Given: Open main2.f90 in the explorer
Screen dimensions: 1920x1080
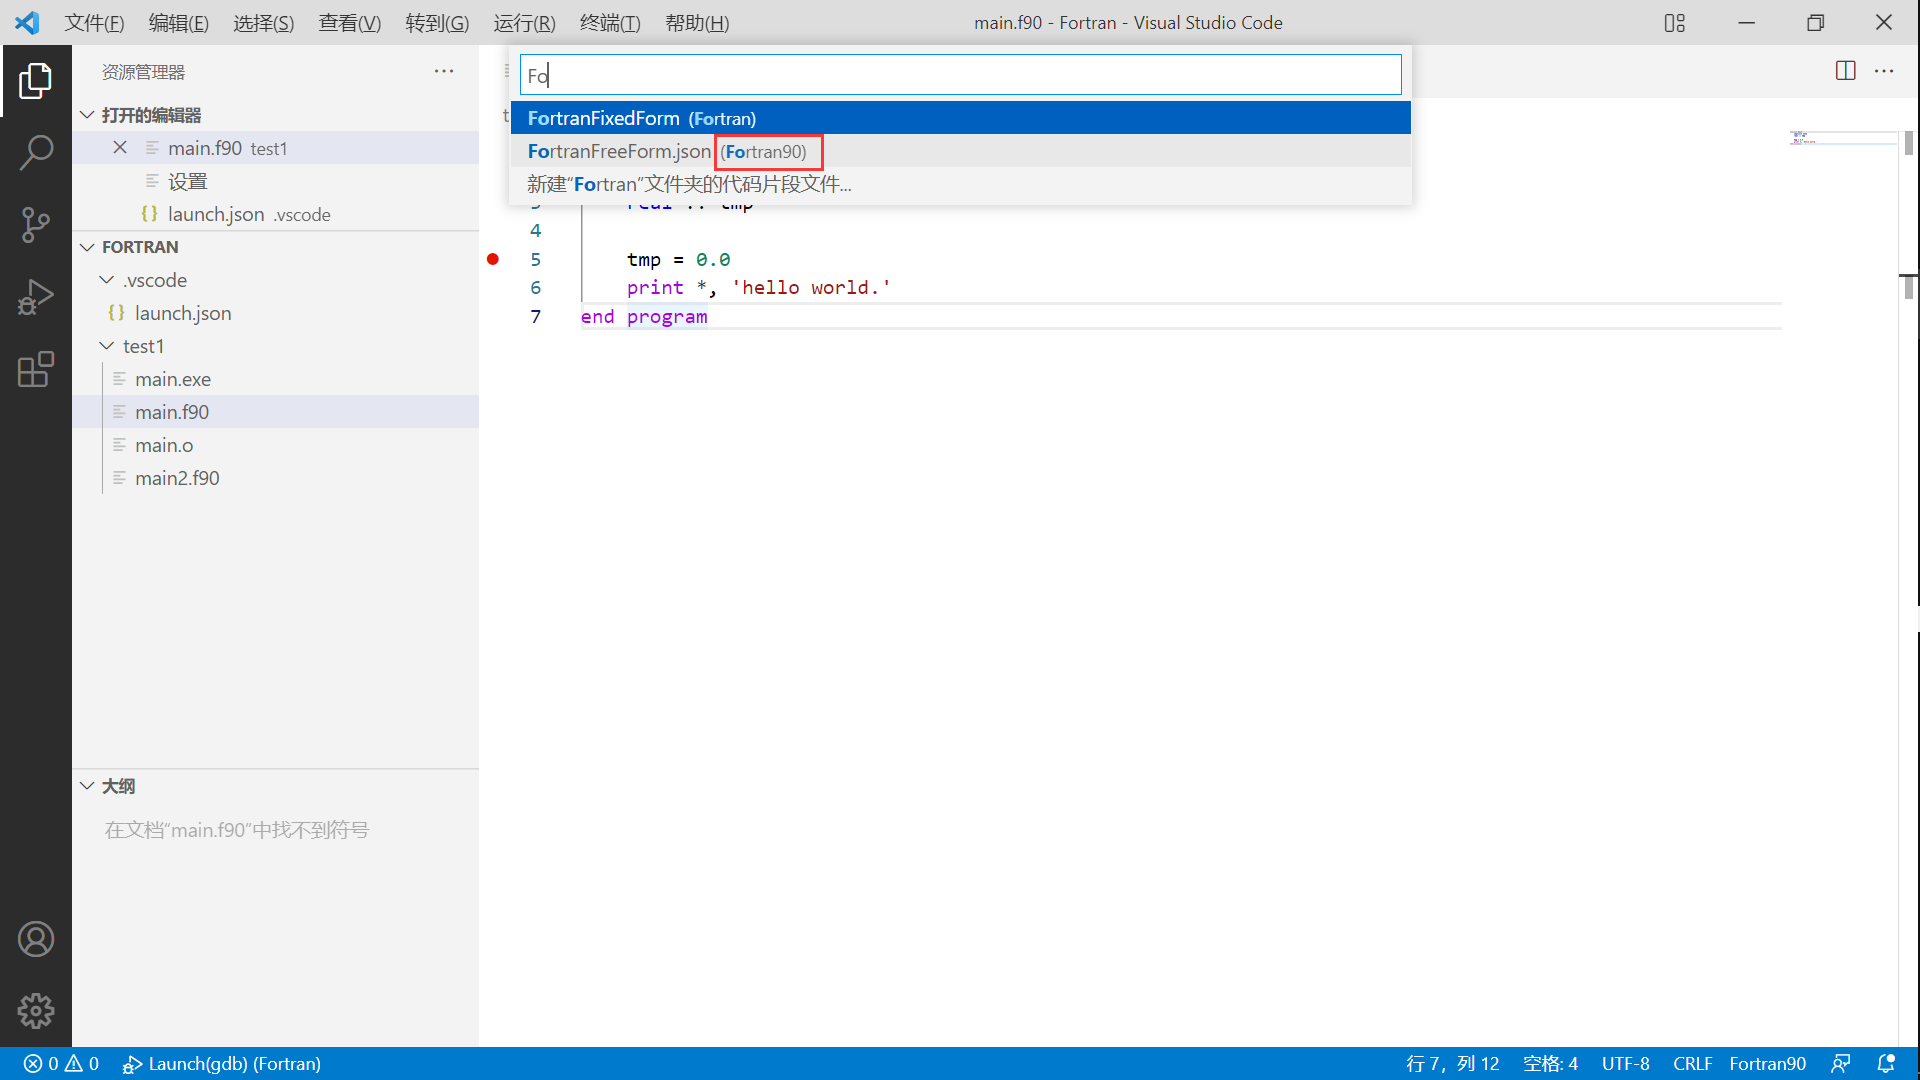Looking at the screenshot, I should (x=177, y=478).
